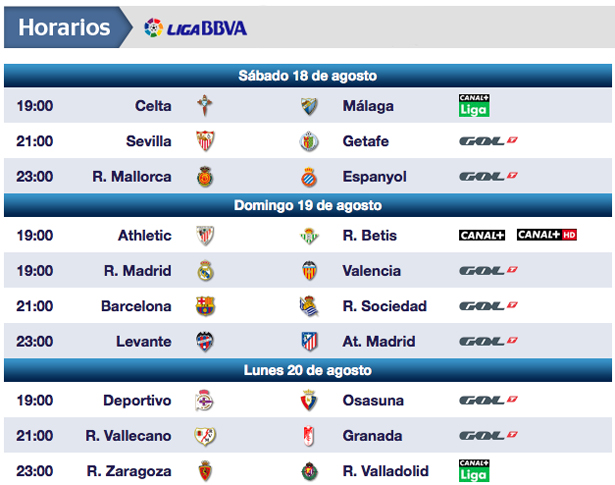This screenshot has width=615, height=485.
Task: Click the Valencia club badge
Action: (x=310, y=271)
